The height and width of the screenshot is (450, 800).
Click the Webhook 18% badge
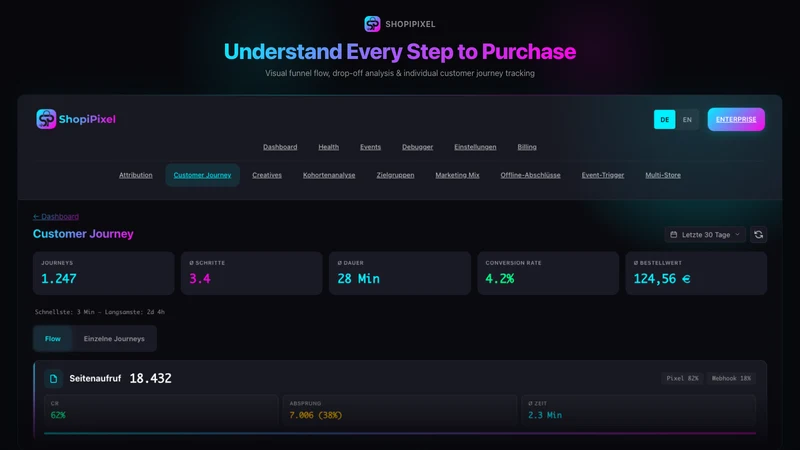tap(731, 379)
